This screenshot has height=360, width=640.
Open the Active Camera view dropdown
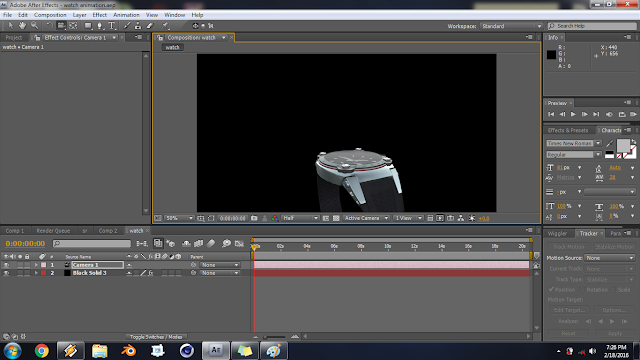(366, 218)
